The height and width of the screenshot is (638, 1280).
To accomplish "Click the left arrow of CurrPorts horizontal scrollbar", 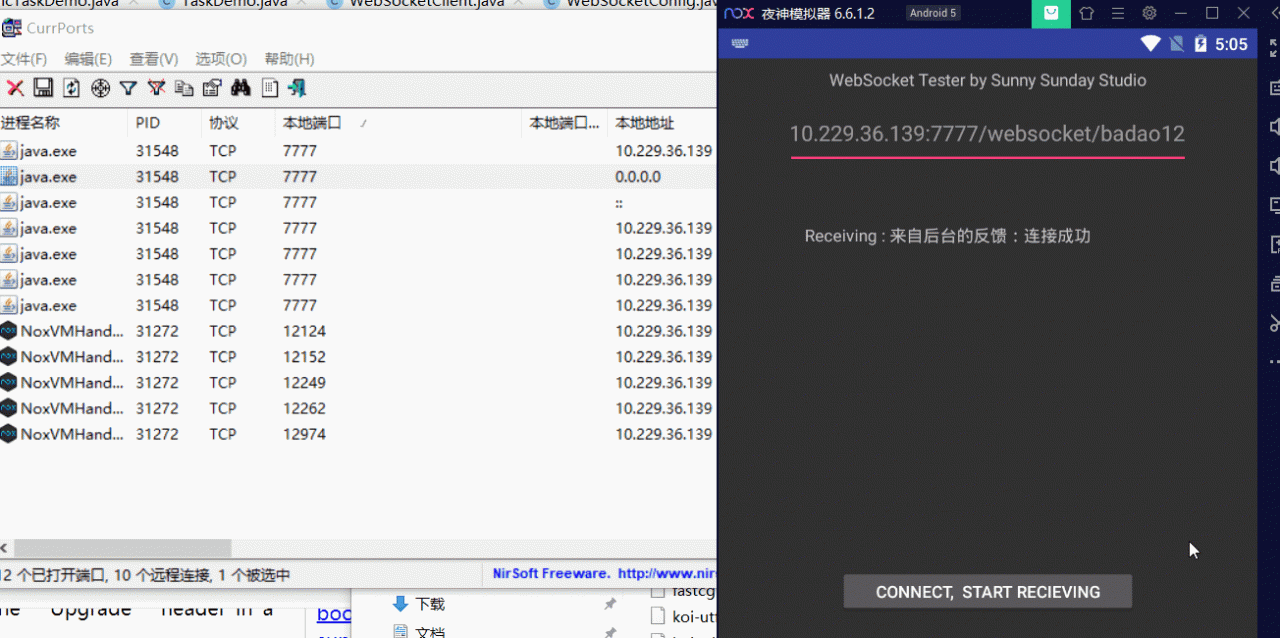I will click(5, 548).
